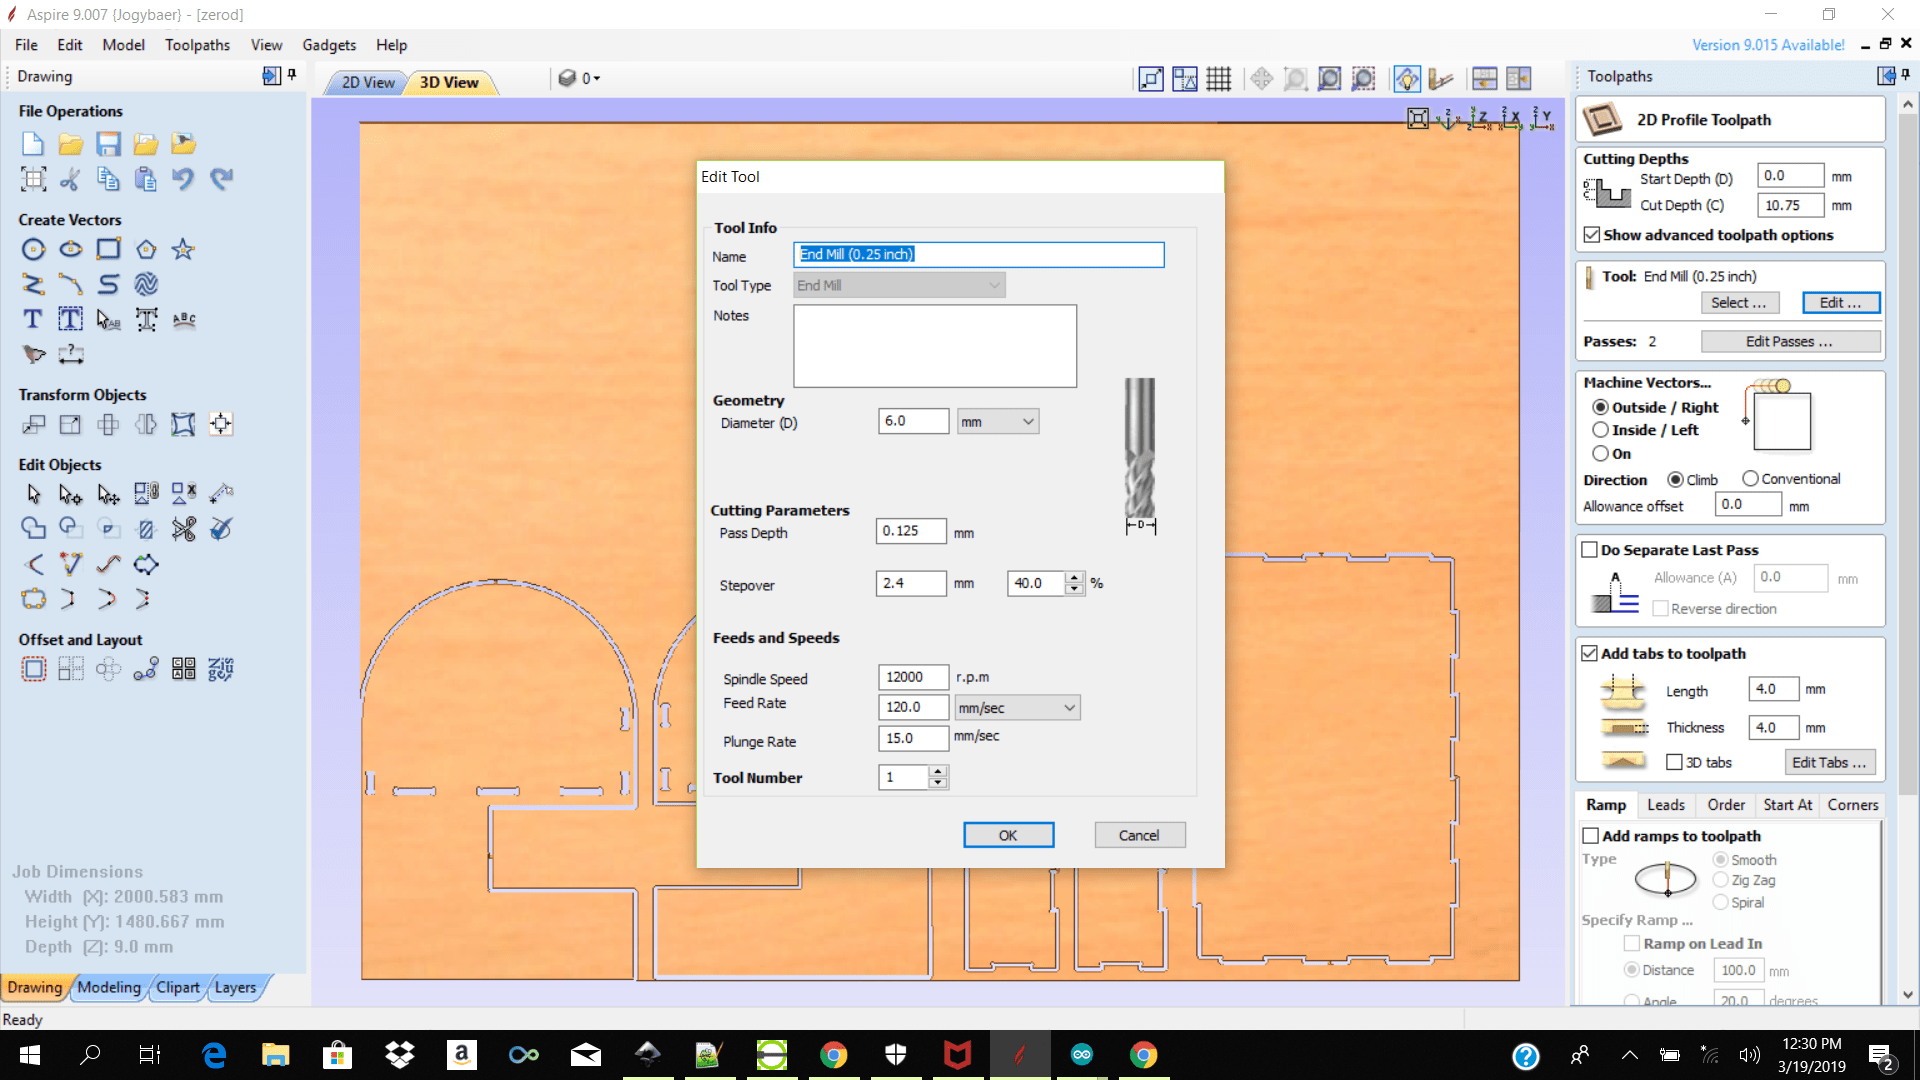Expand the Feed Rate units dropdown
This screenshot has height=1080, width=1920.
point(1017,708)
